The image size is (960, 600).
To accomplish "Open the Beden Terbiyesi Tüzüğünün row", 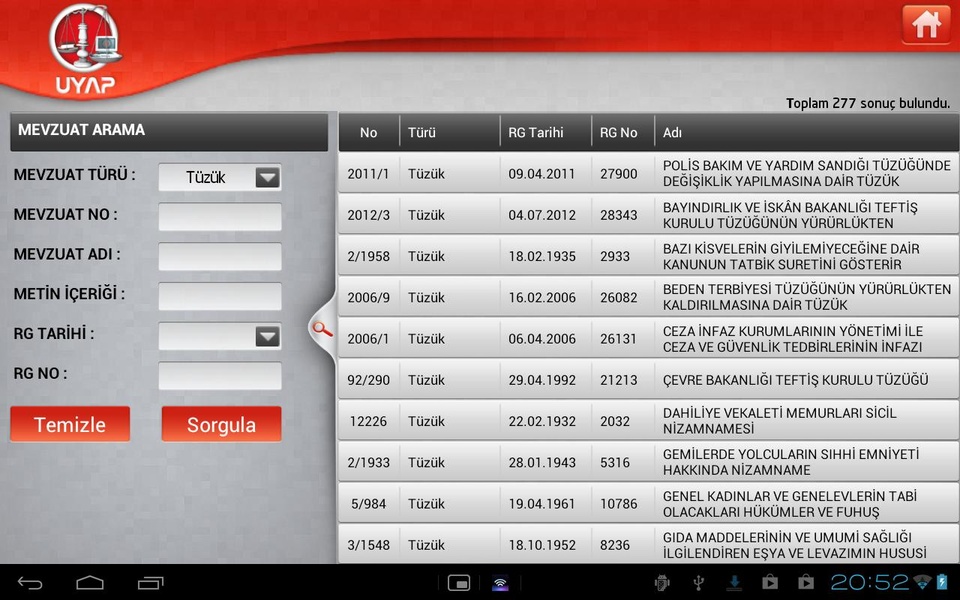I will point(649,297).
